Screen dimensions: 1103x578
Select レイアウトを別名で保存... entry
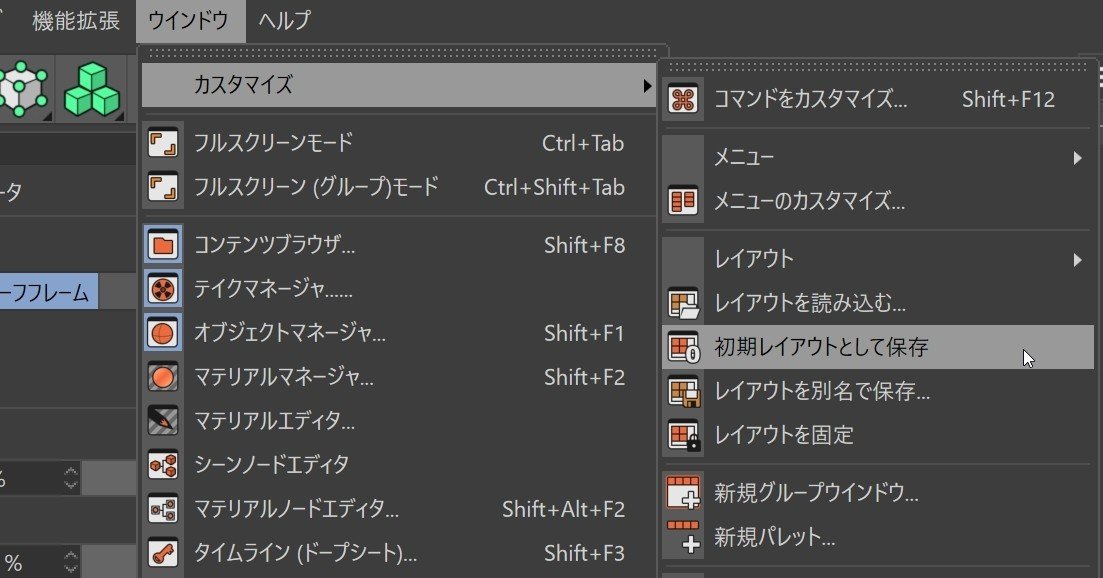(x=878, y=392)
